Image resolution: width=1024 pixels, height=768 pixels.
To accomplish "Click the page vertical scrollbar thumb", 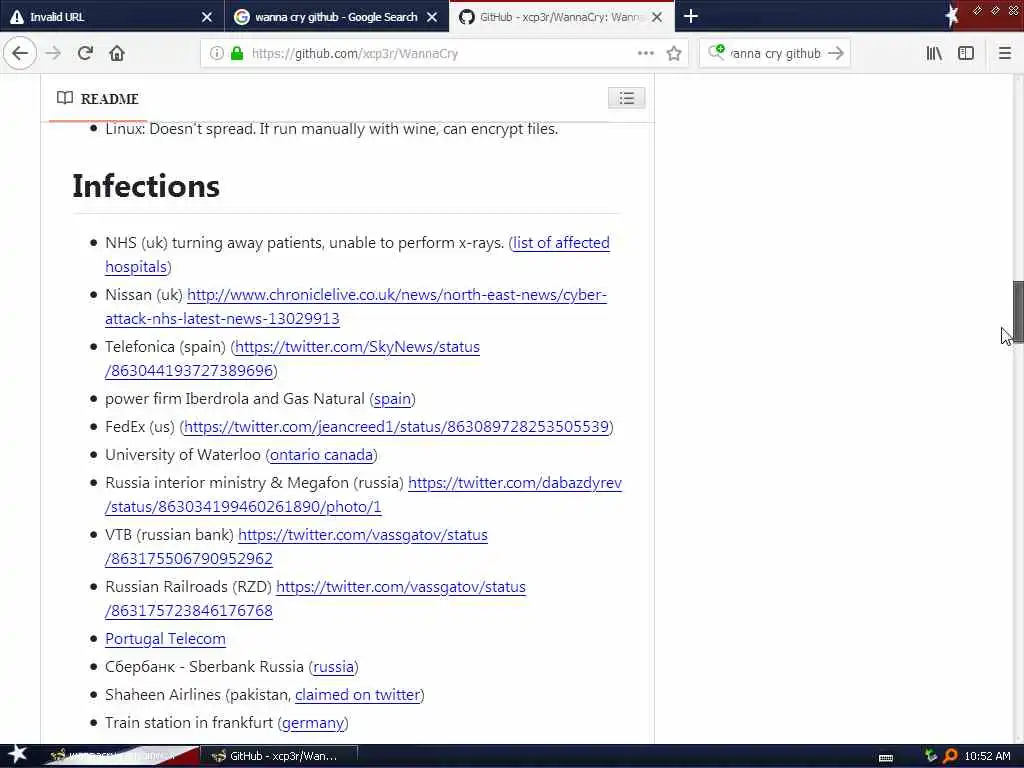I will [x=1017, y=312].
